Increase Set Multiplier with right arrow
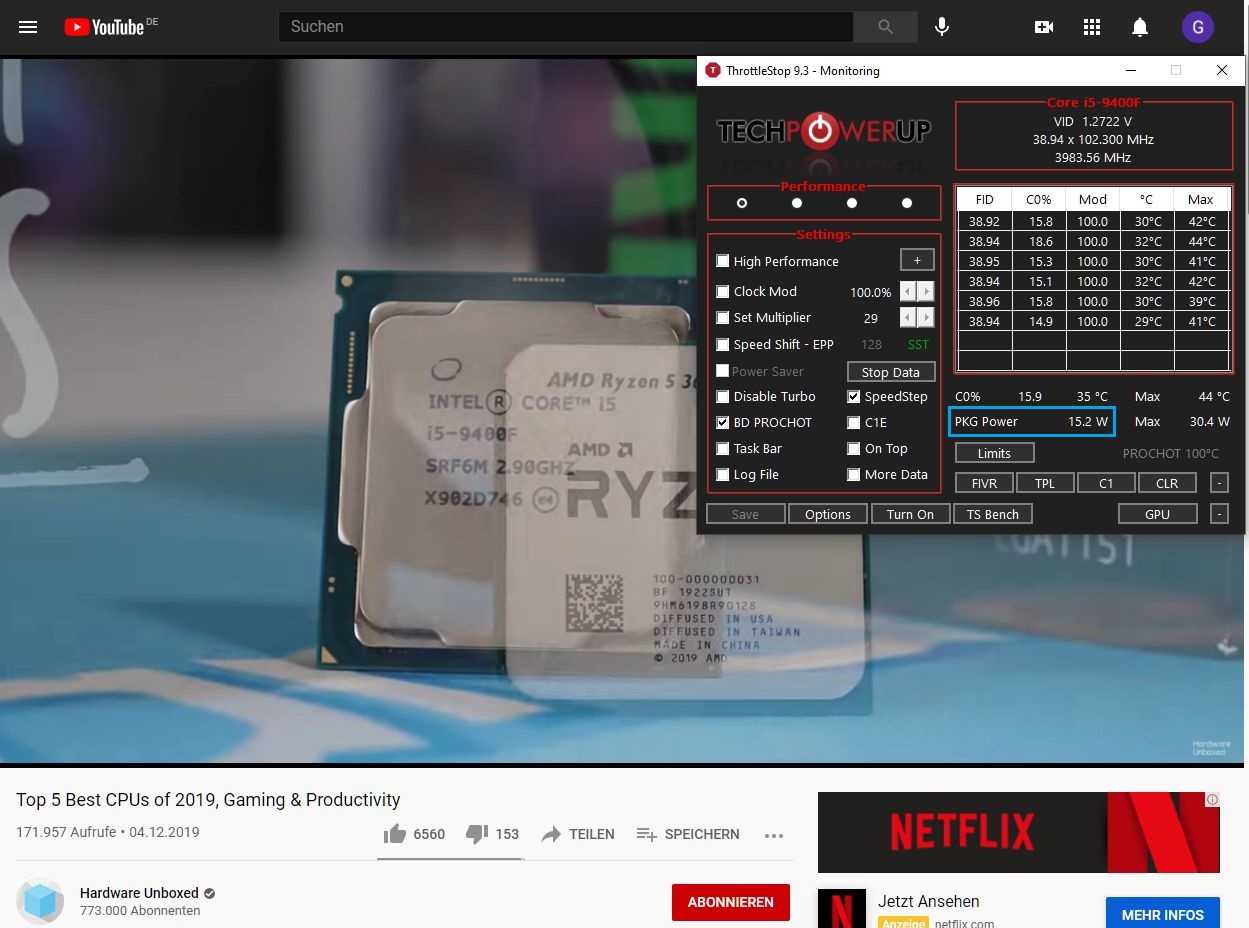This screenshot has width=1249, height=928. coord(926,317)
